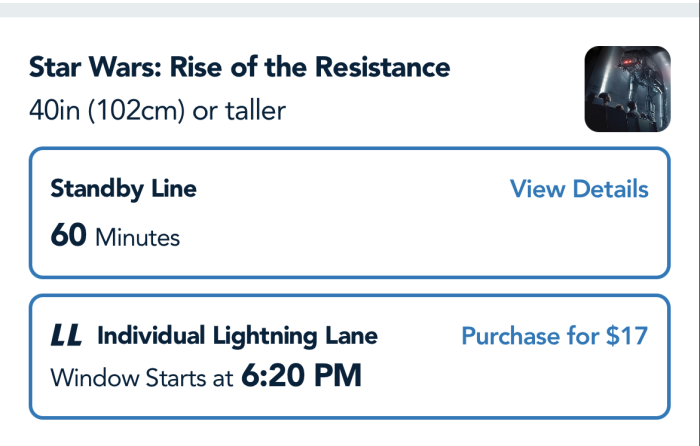The image size is (700, 446).
Task: Click the LL Lightning Lane icon
Action: tap(67, 337)
